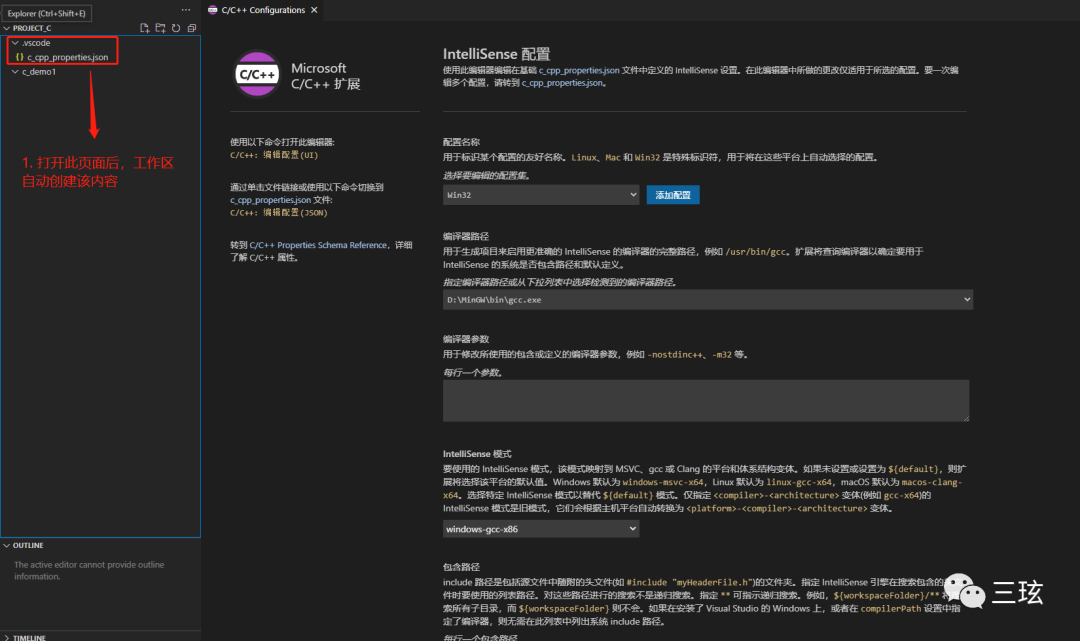1080x641 pixels.
Task: Open the IntelliSense mode dropdown windows-gcc-x86
Action: [541, 528]
